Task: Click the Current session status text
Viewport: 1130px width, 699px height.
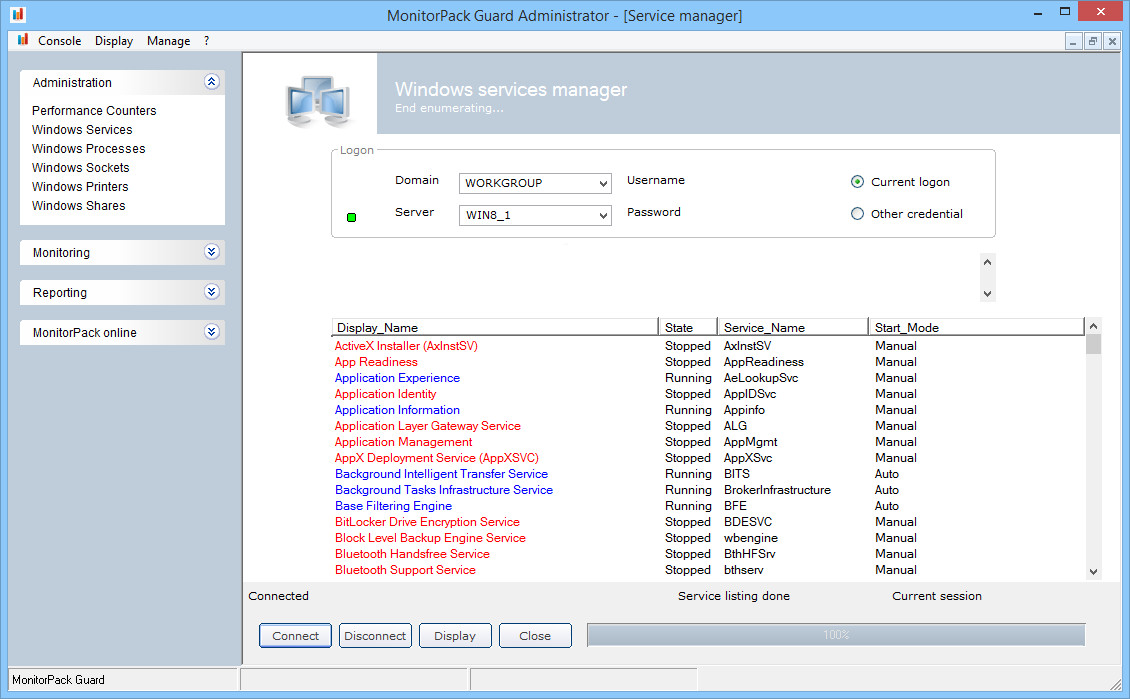Action: click(937, 596)
